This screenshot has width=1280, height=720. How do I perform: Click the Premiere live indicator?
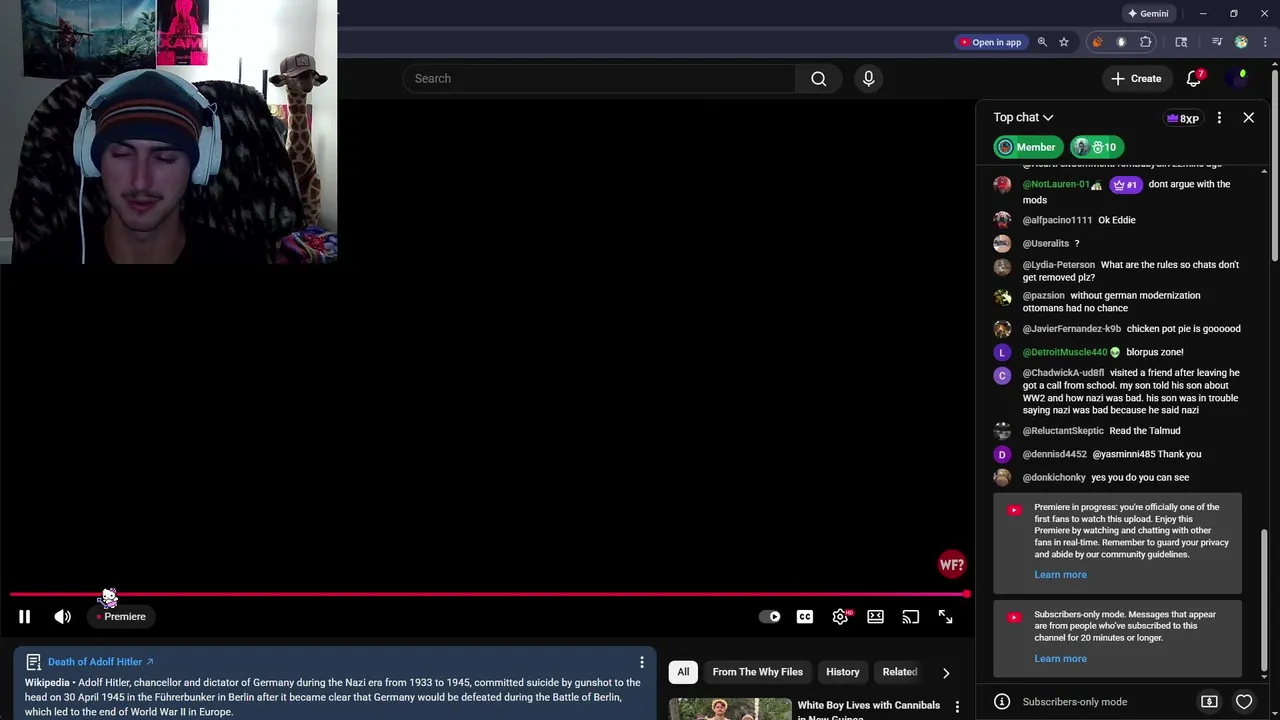point(121,617)
